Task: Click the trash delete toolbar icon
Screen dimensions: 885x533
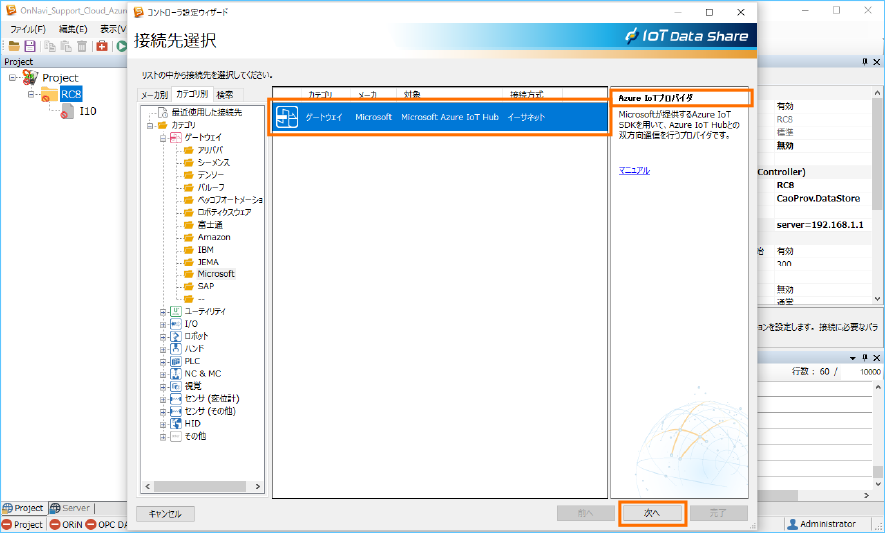Action: click(82, 46)
